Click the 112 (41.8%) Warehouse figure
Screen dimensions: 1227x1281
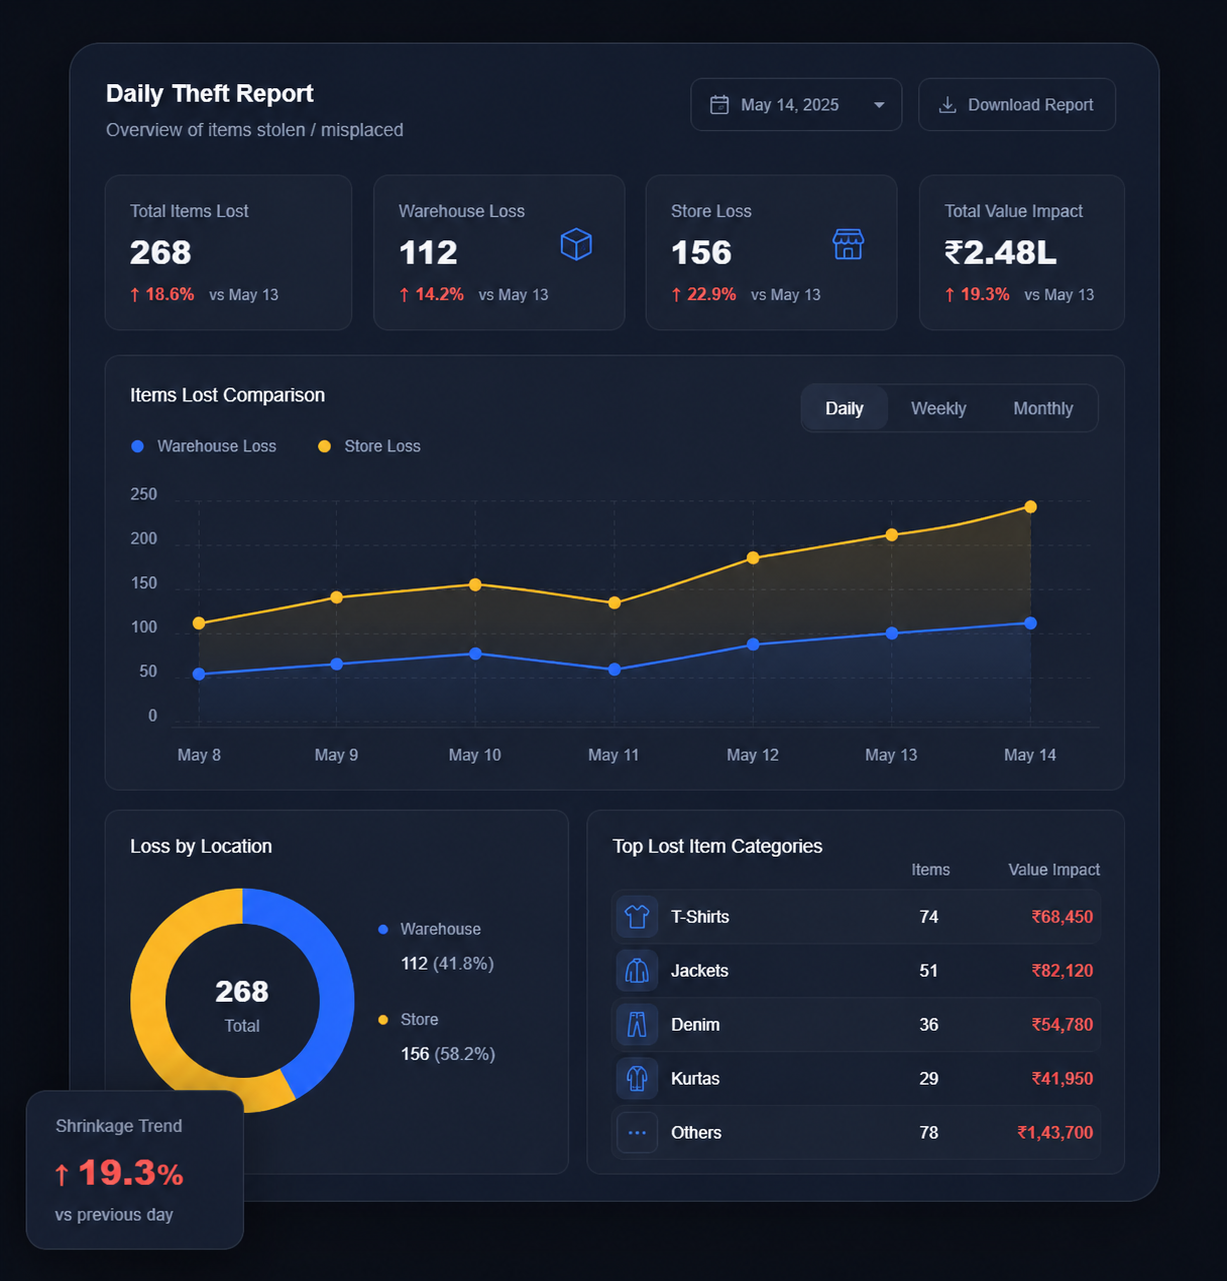tap(447, 964)
